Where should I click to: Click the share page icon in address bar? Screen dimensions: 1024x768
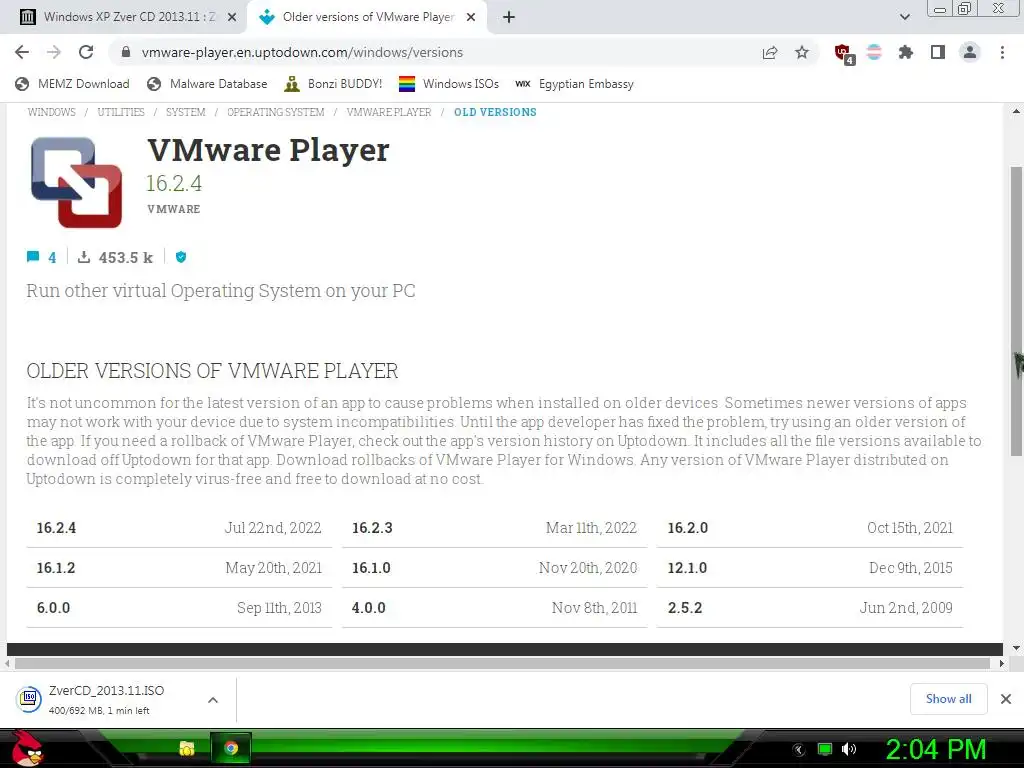click(x=770, y=52)
